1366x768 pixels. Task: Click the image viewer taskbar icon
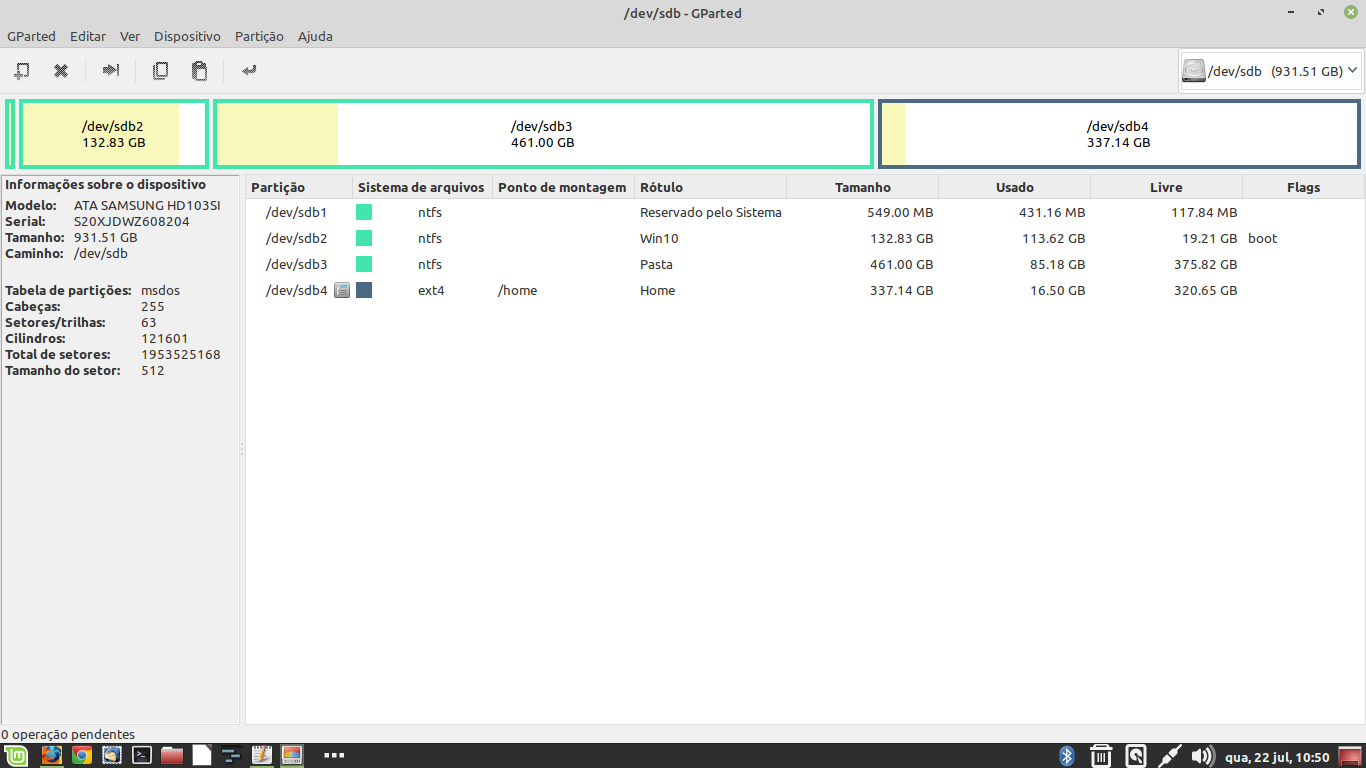coord(291,755)
